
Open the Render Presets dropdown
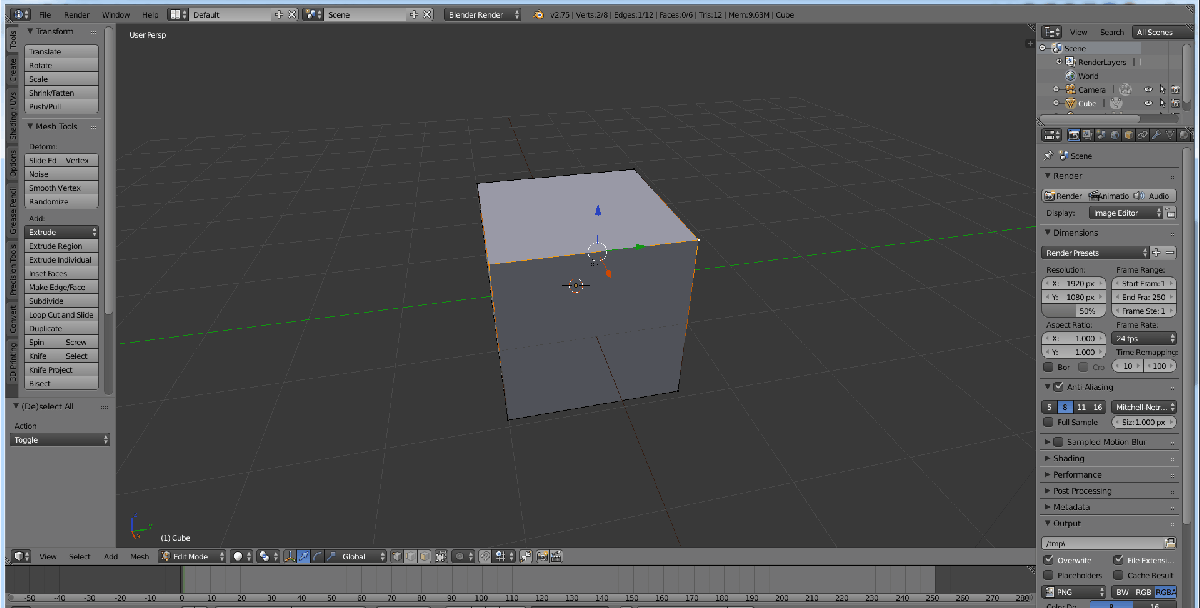pyautogui.click(x=1095, y=253)
